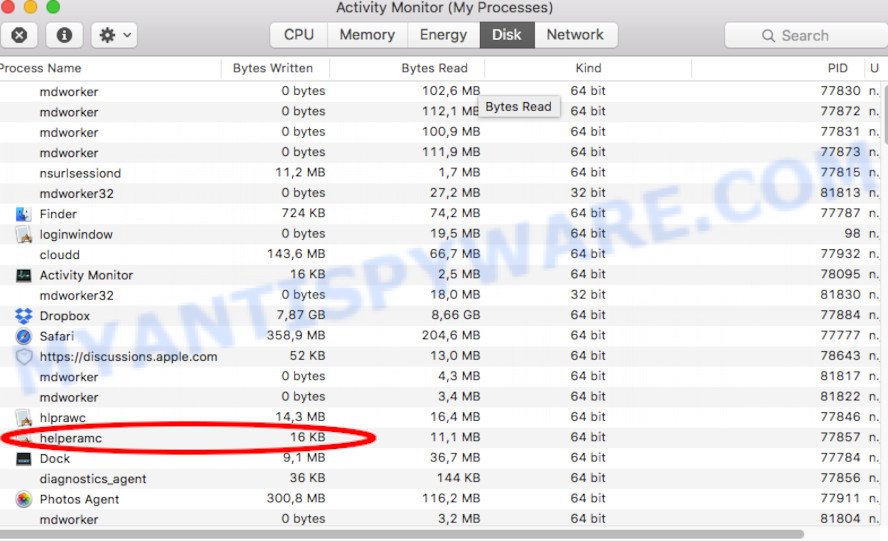Click the loginwindow process icon
The width and height of the screenshot is (888, 541).
23,235
